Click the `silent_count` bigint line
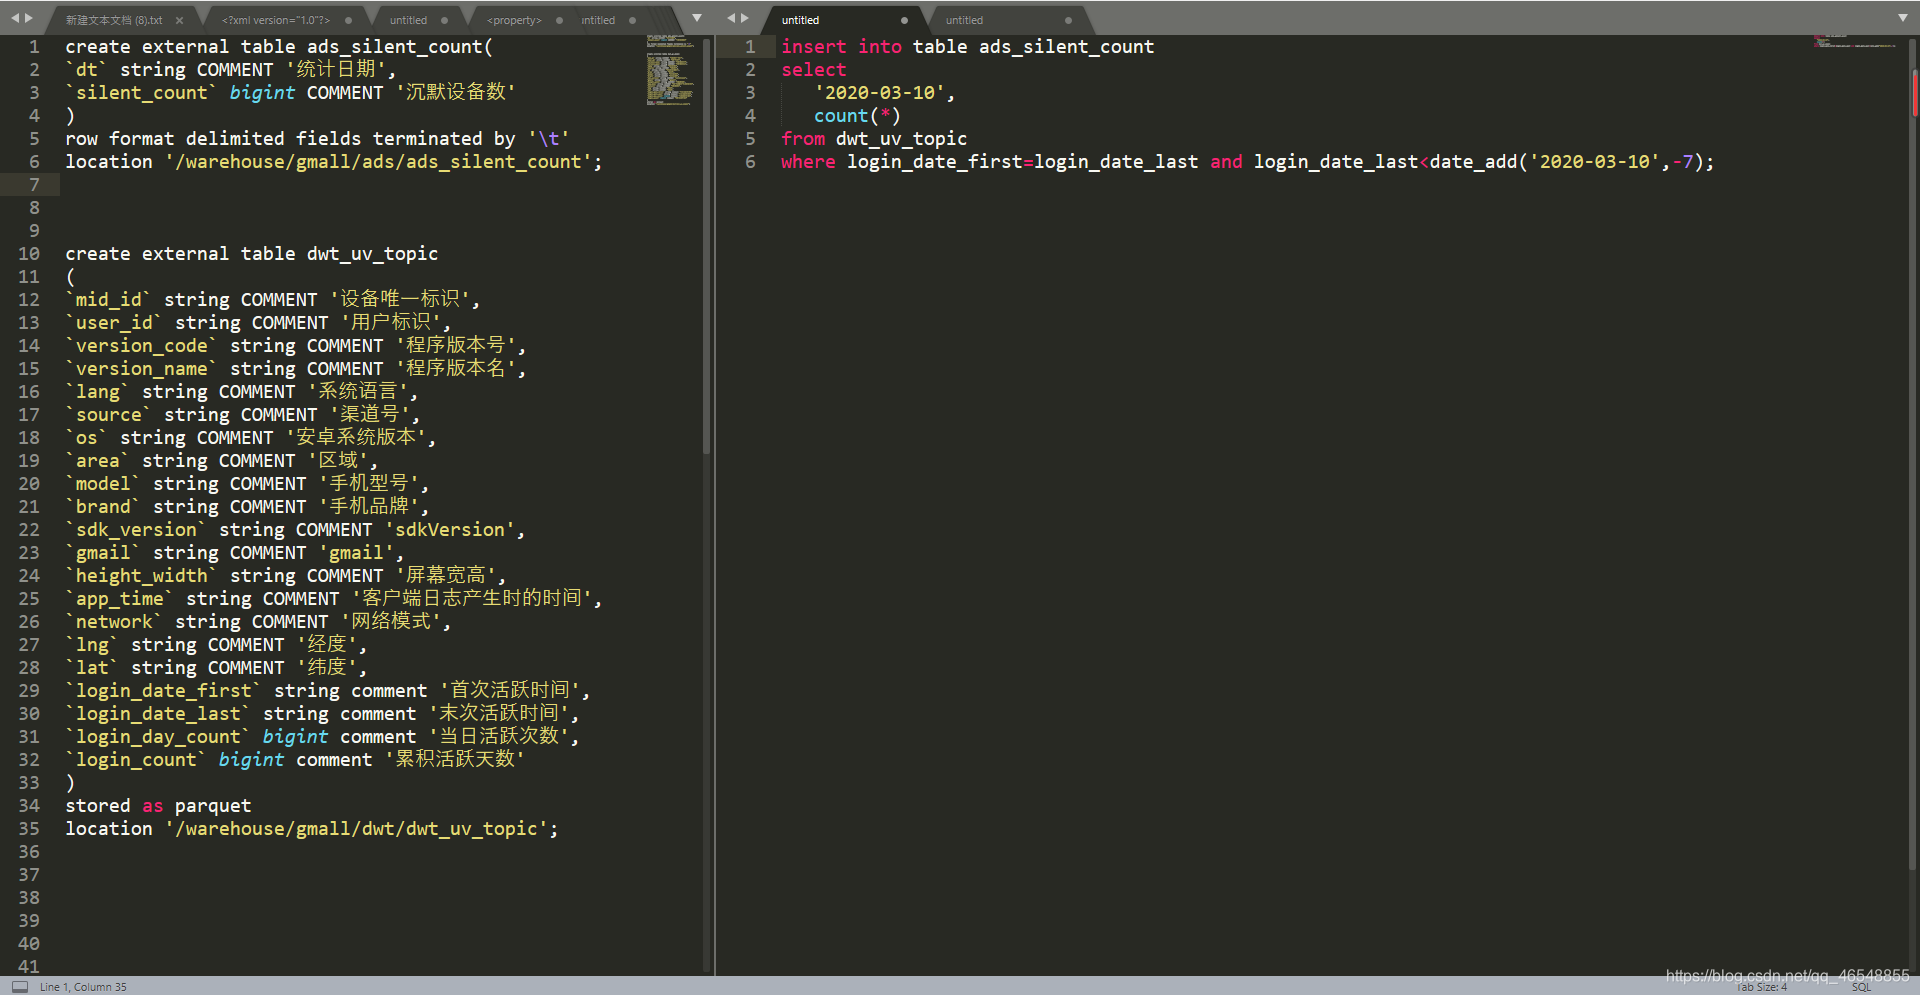Viewport: 1920px width, 995px height. (291, 93)
